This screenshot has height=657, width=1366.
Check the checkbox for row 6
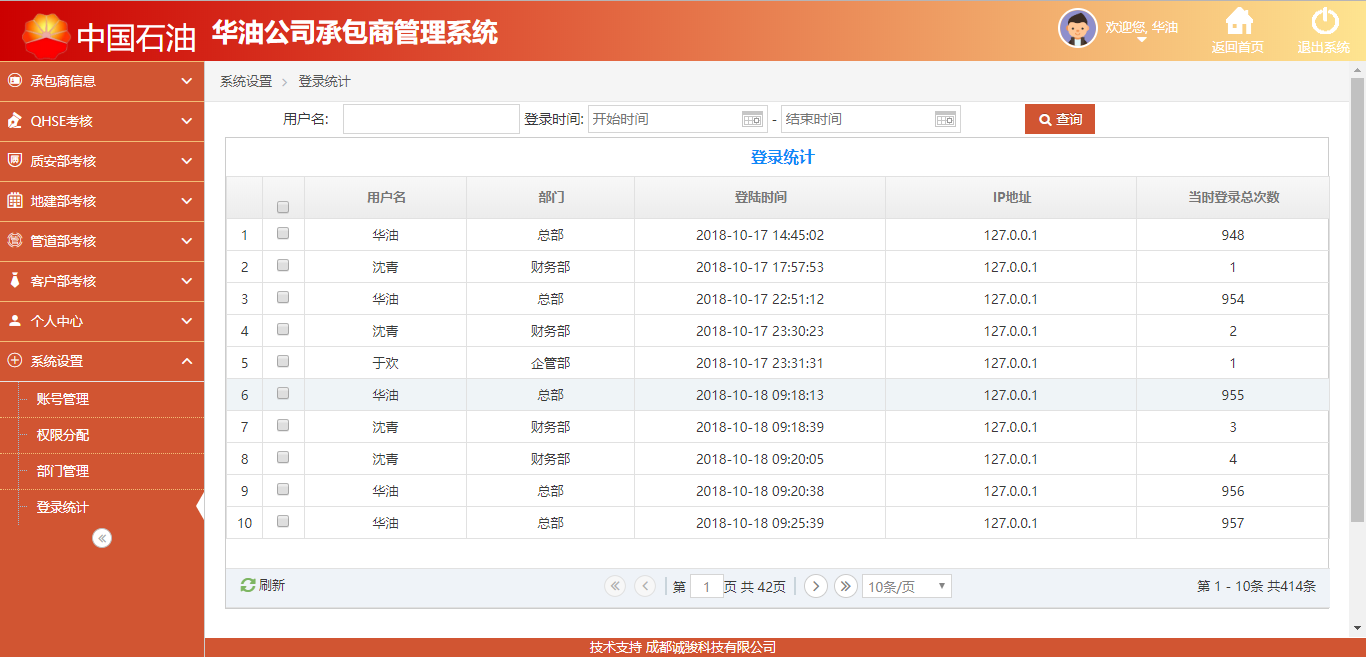pos(283,393)
